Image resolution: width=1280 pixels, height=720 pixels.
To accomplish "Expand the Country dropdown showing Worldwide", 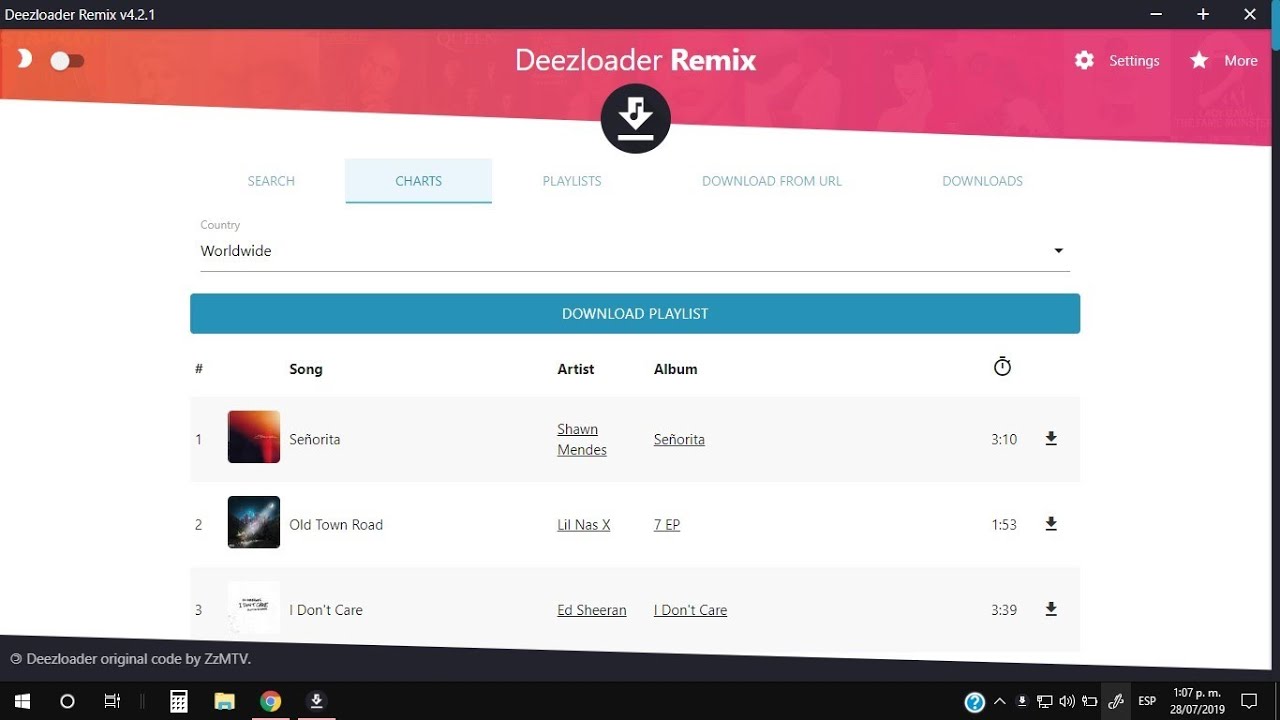I will point(635,251).
